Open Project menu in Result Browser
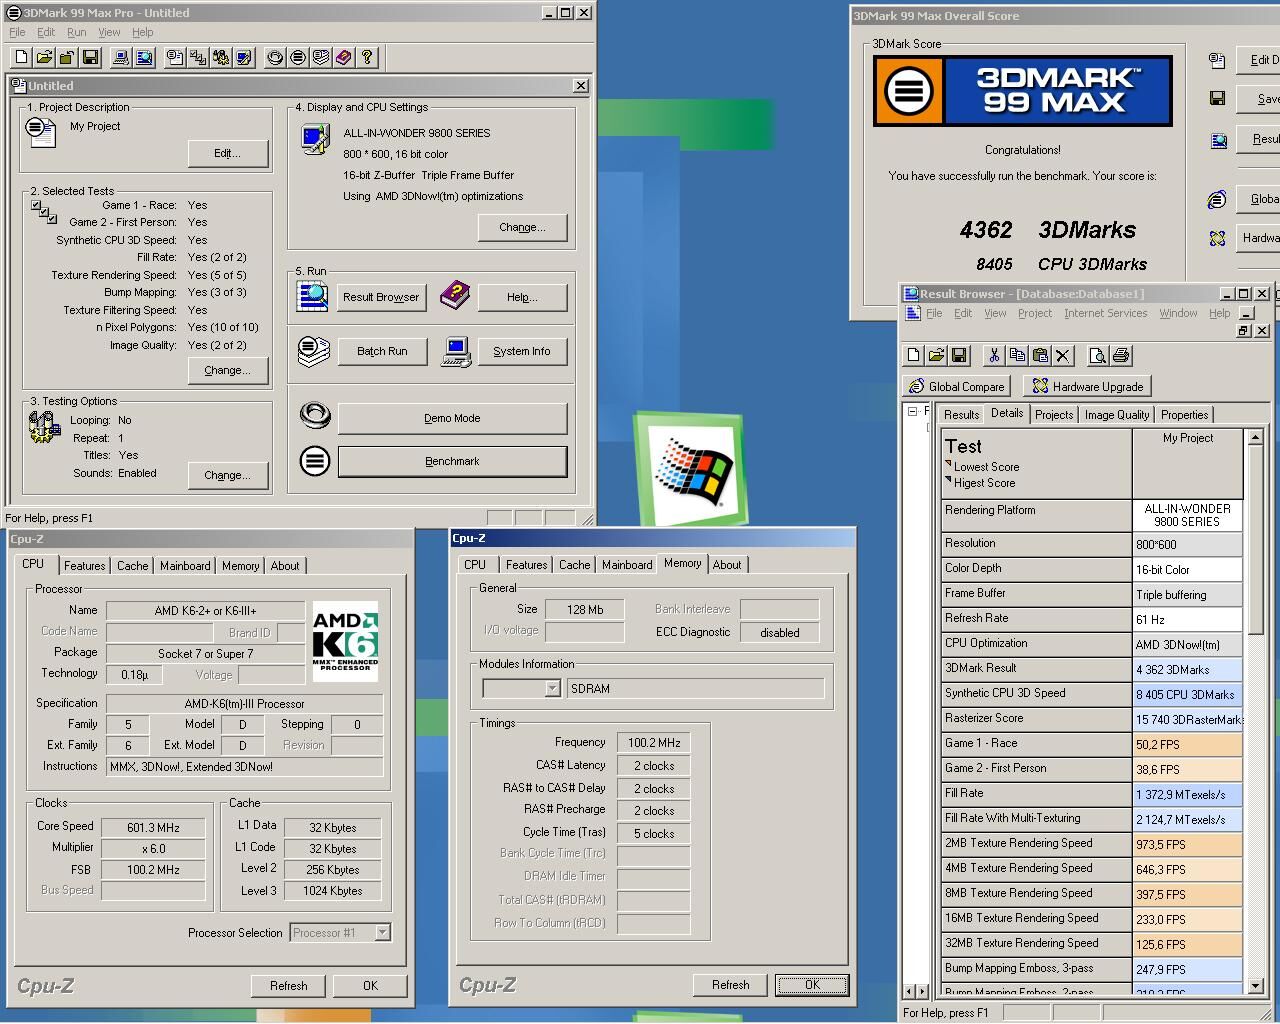This screenshot has height=1024, width=1280. (1034, 313)
